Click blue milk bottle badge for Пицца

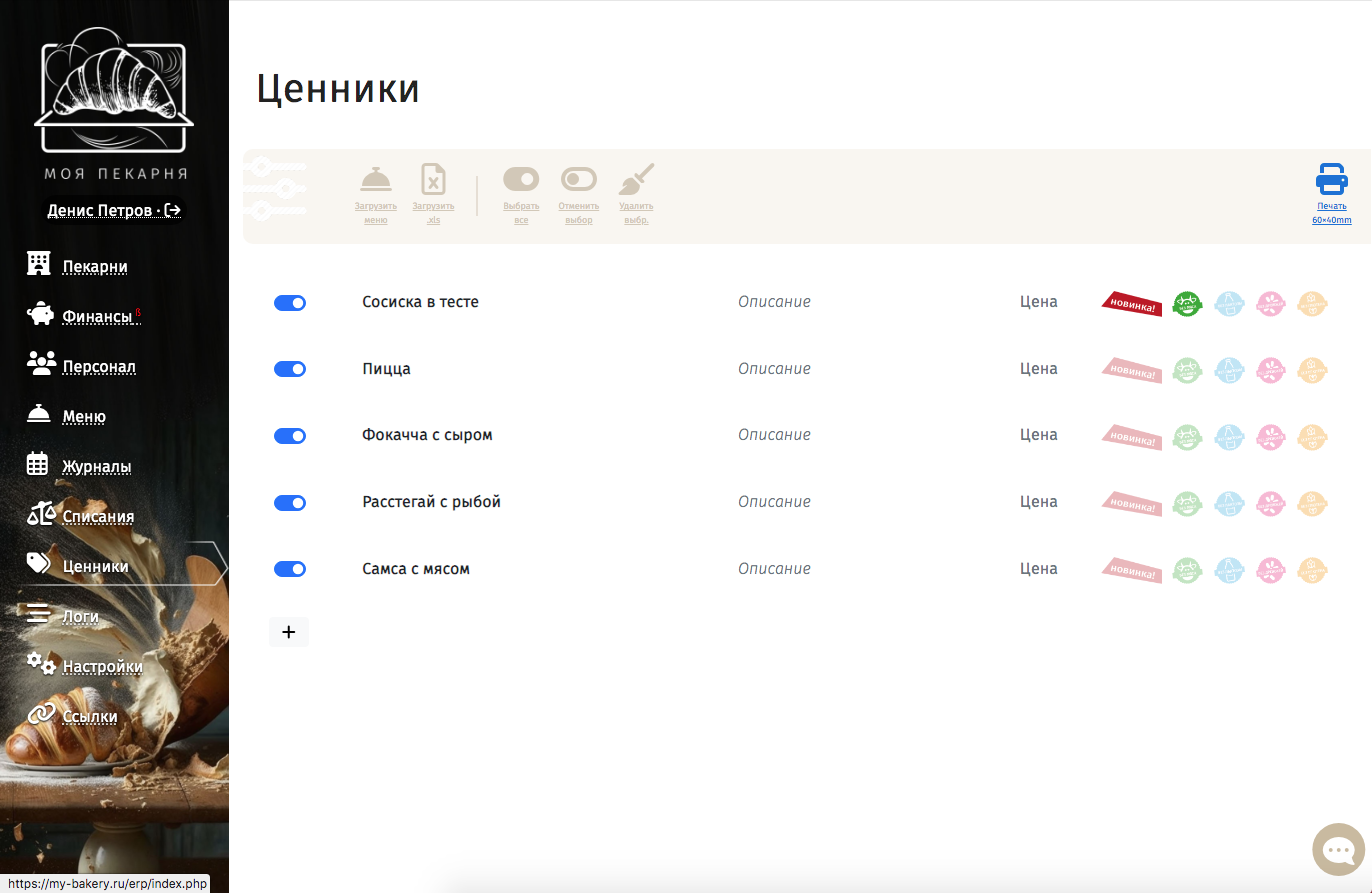pos(1228,370)
